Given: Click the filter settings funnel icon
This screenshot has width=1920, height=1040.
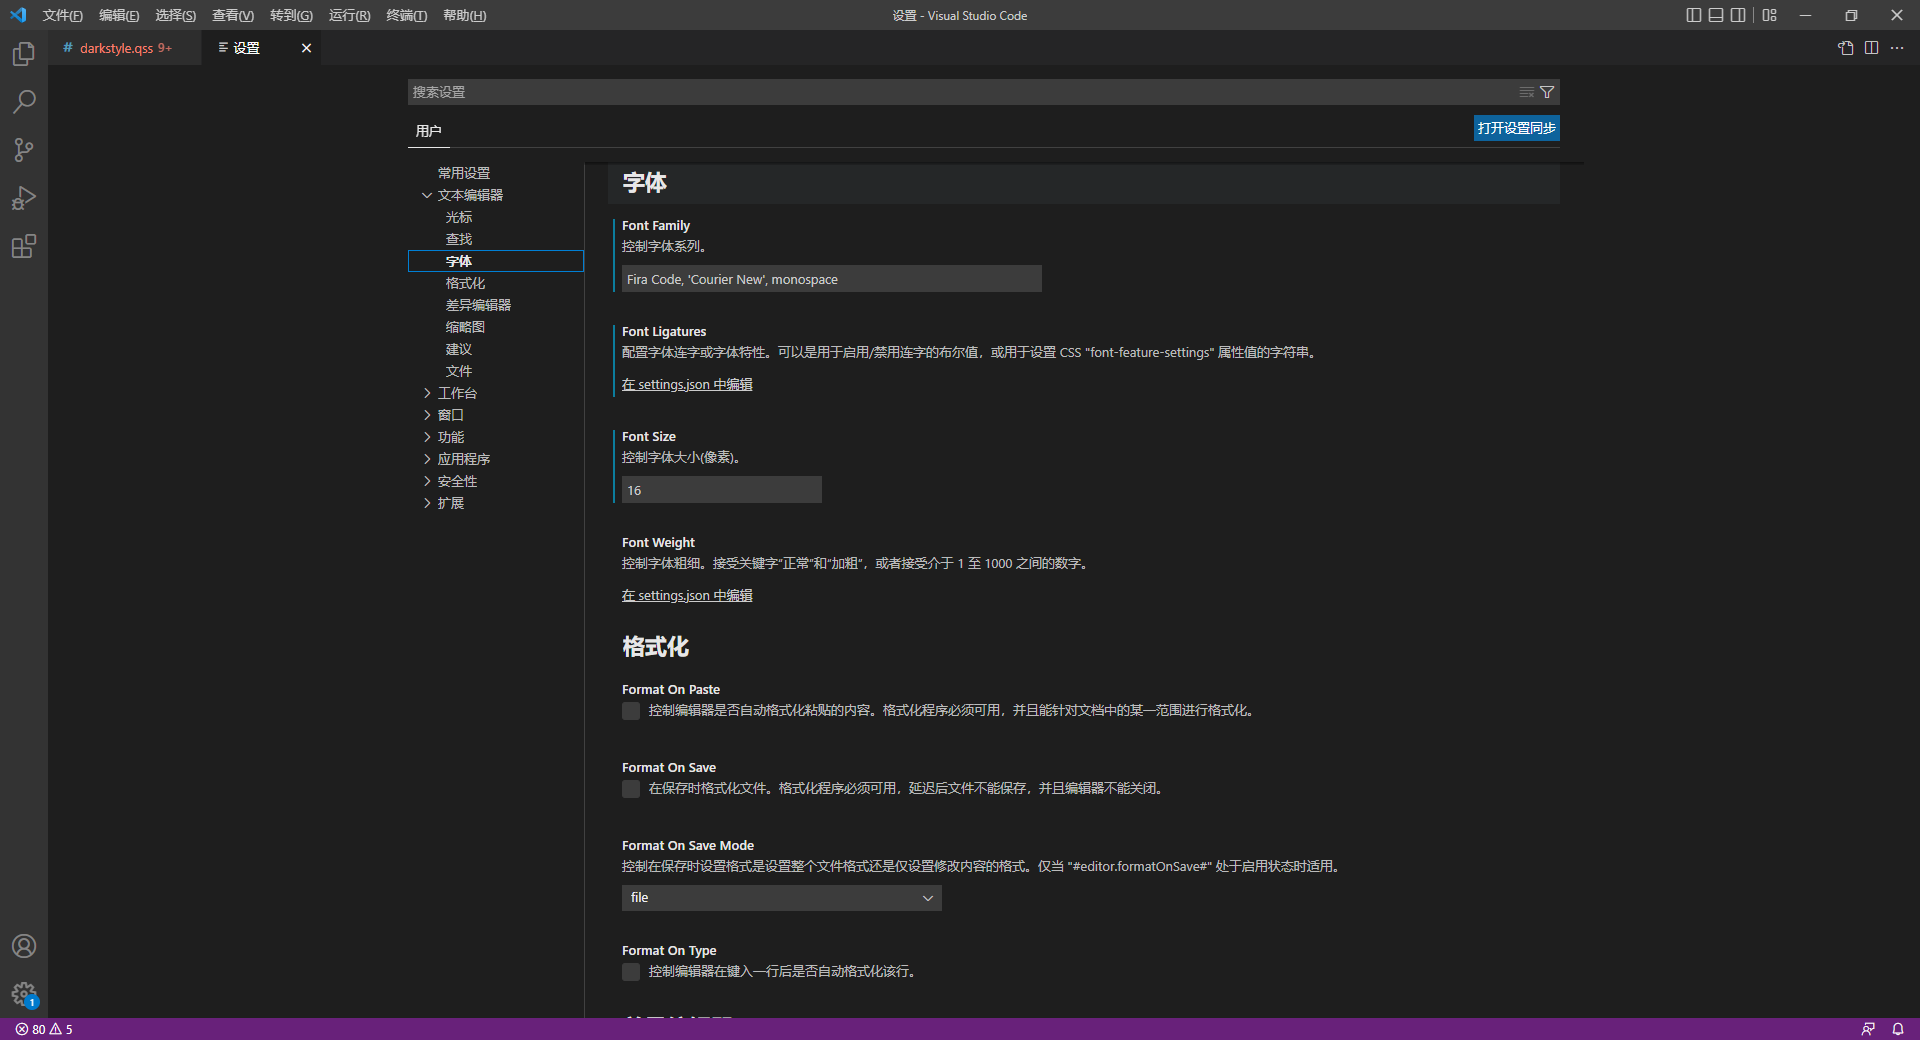Looking at the screenshot, I should tap(1547, 92).
